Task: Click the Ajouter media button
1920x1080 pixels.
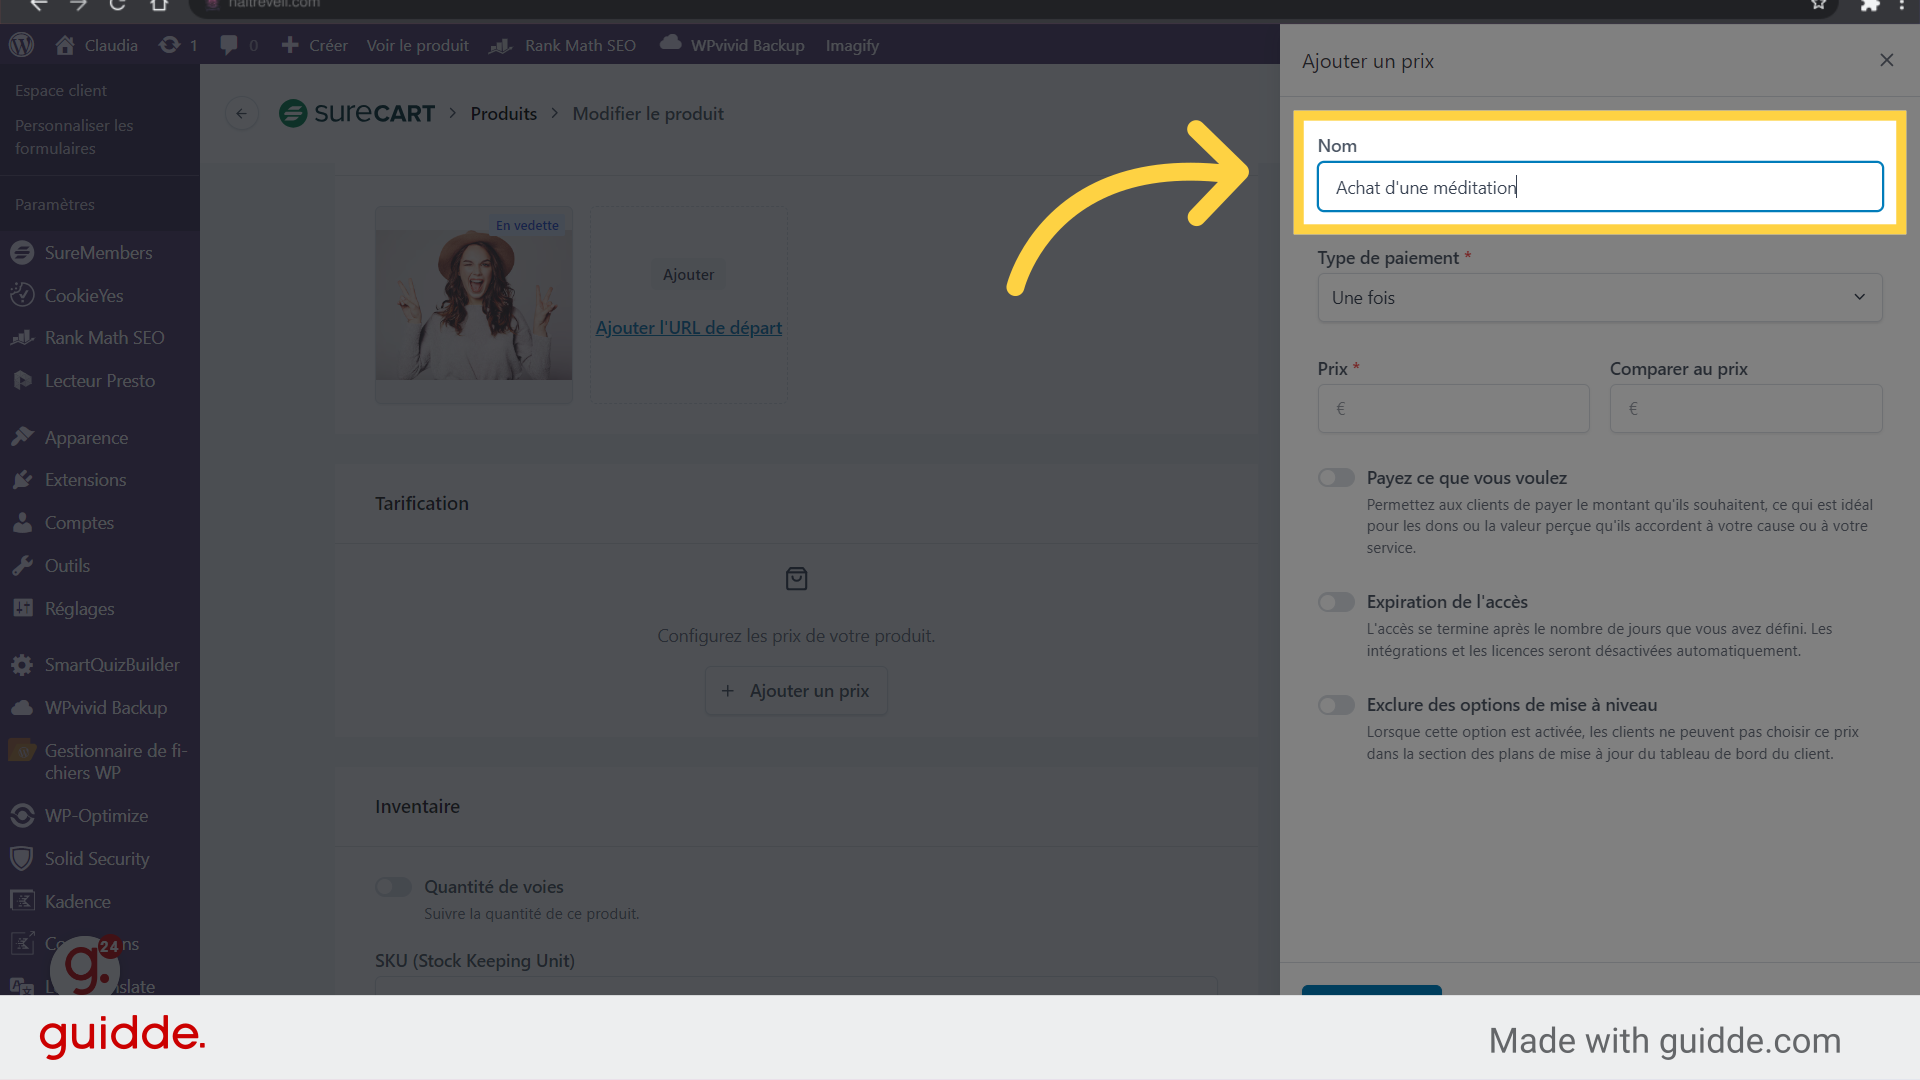Action: coord(689,274)
